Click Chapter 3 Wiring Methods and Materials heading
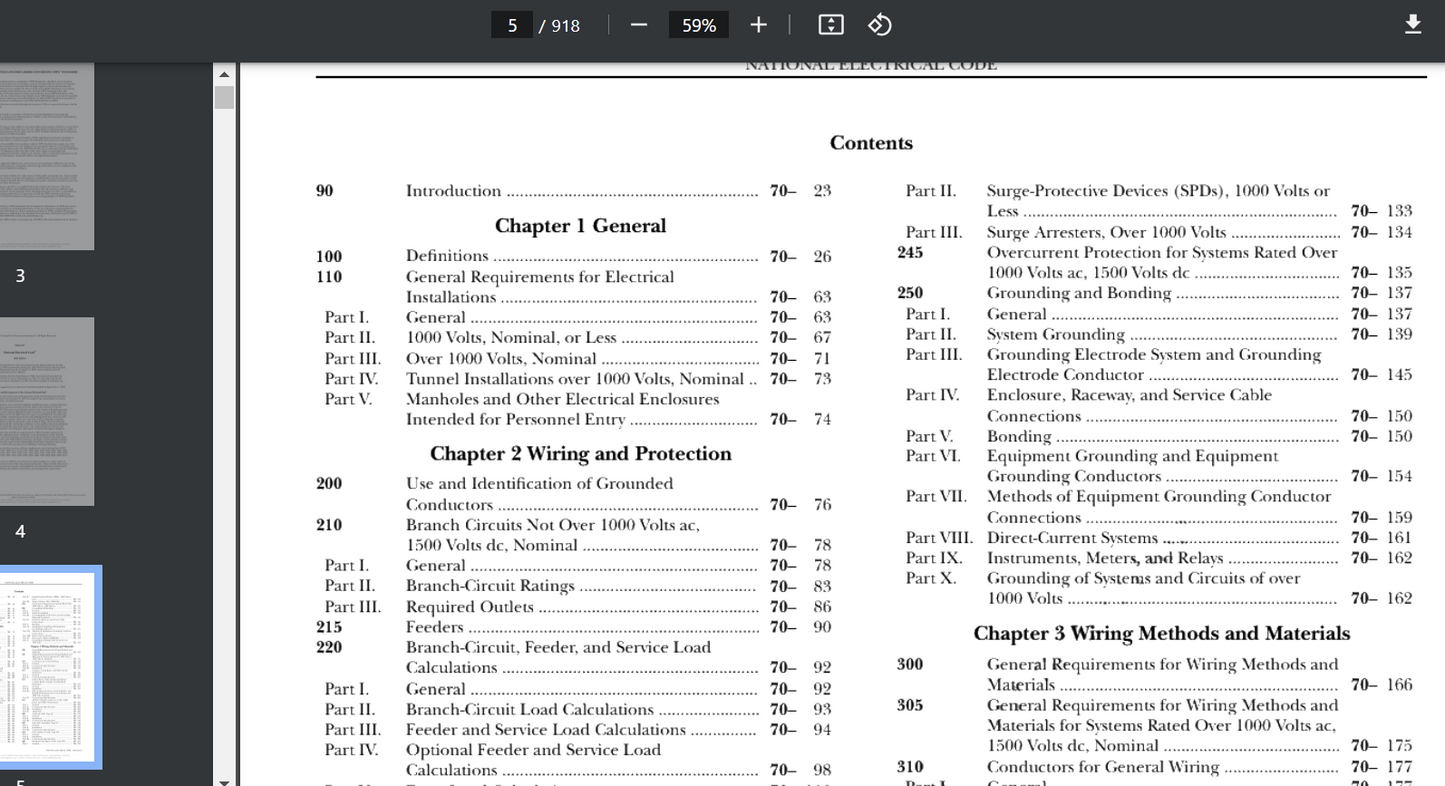This screenshot has width=1445, height=786. [1162, 633]
